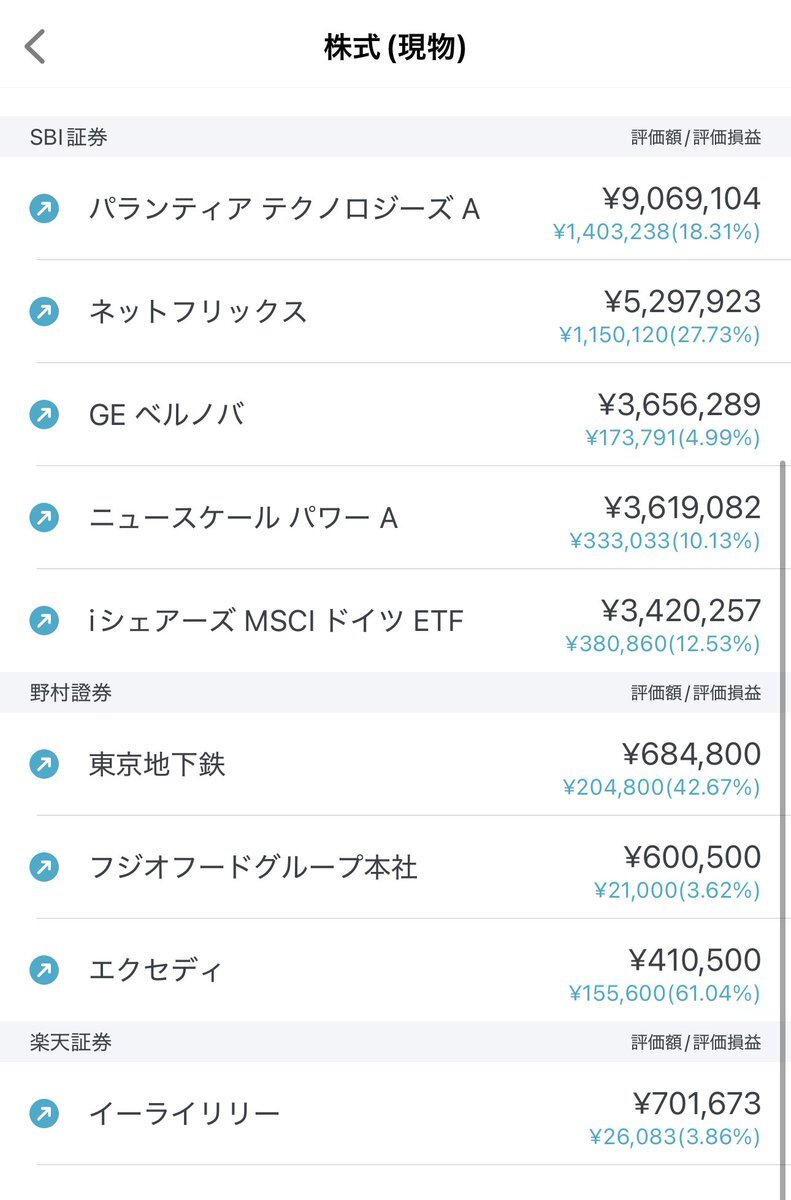
Task: Tap arrow icon beside iシェアーズ MSCI ドイツ ETF
Action: (44, 621)
